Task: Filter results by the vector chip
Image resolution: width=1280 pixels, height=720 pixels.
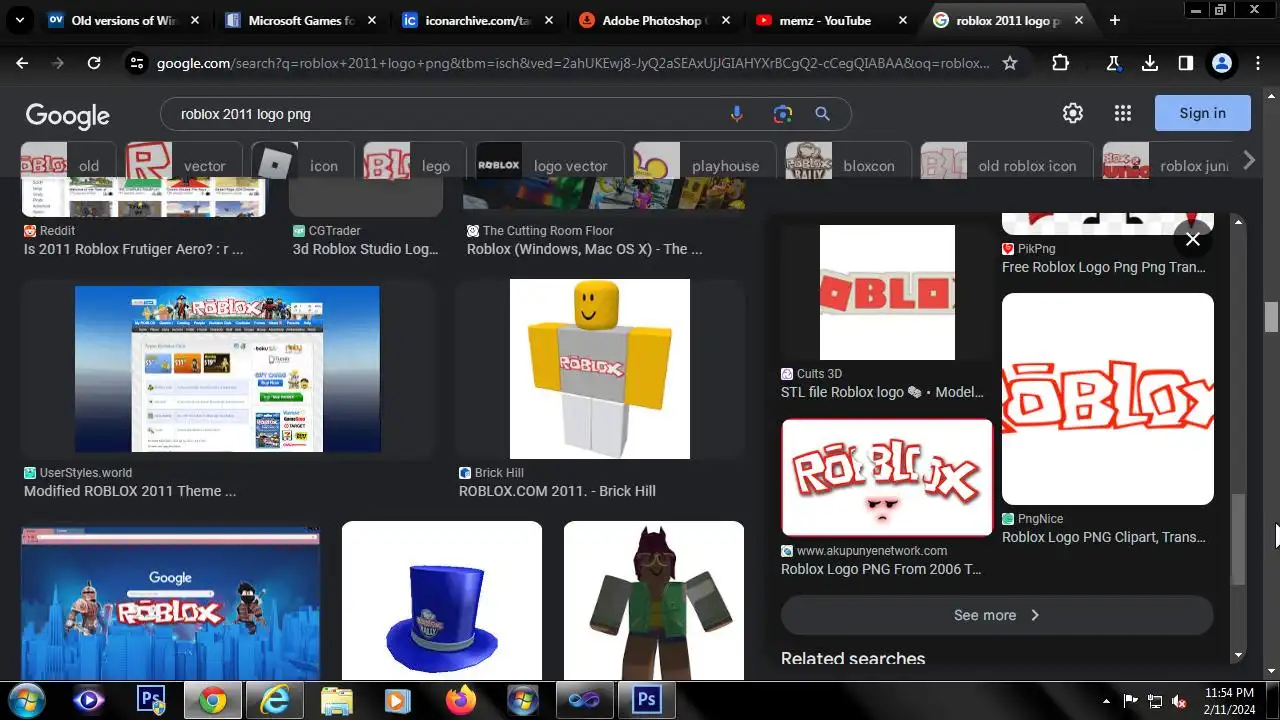Action: 183,163
